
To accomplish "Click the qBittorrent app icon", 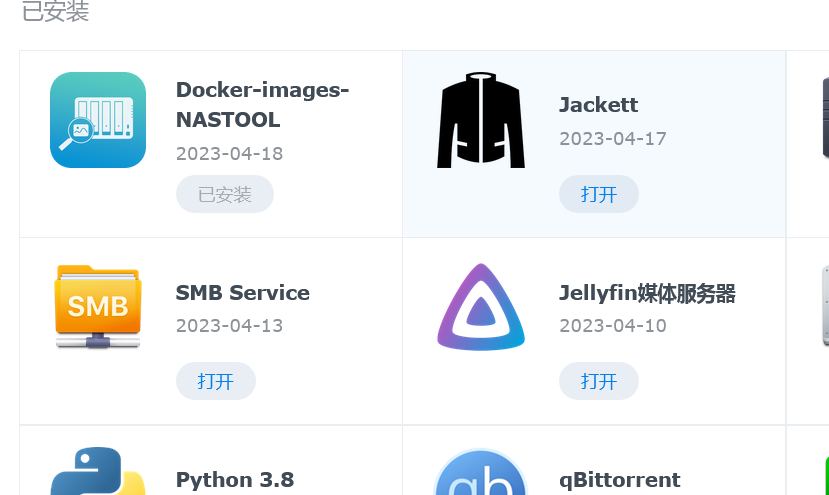I will click(481, 474).
